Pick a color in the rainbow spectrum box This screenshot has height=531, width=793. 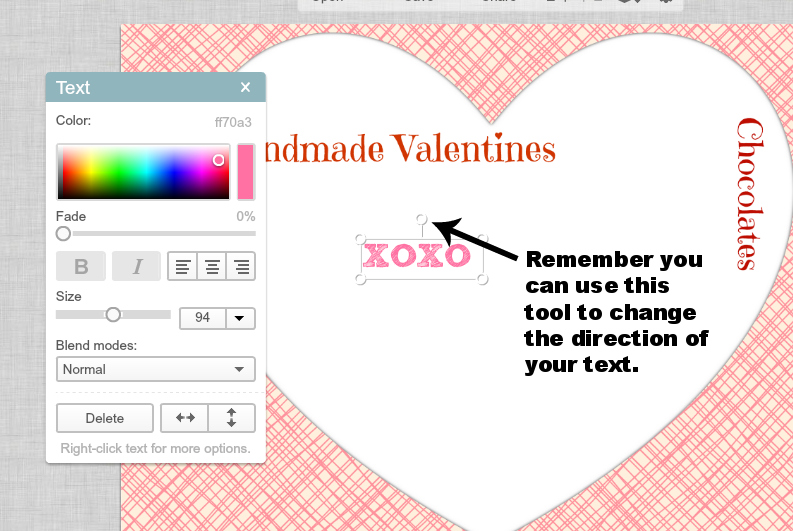coord(142,172)
